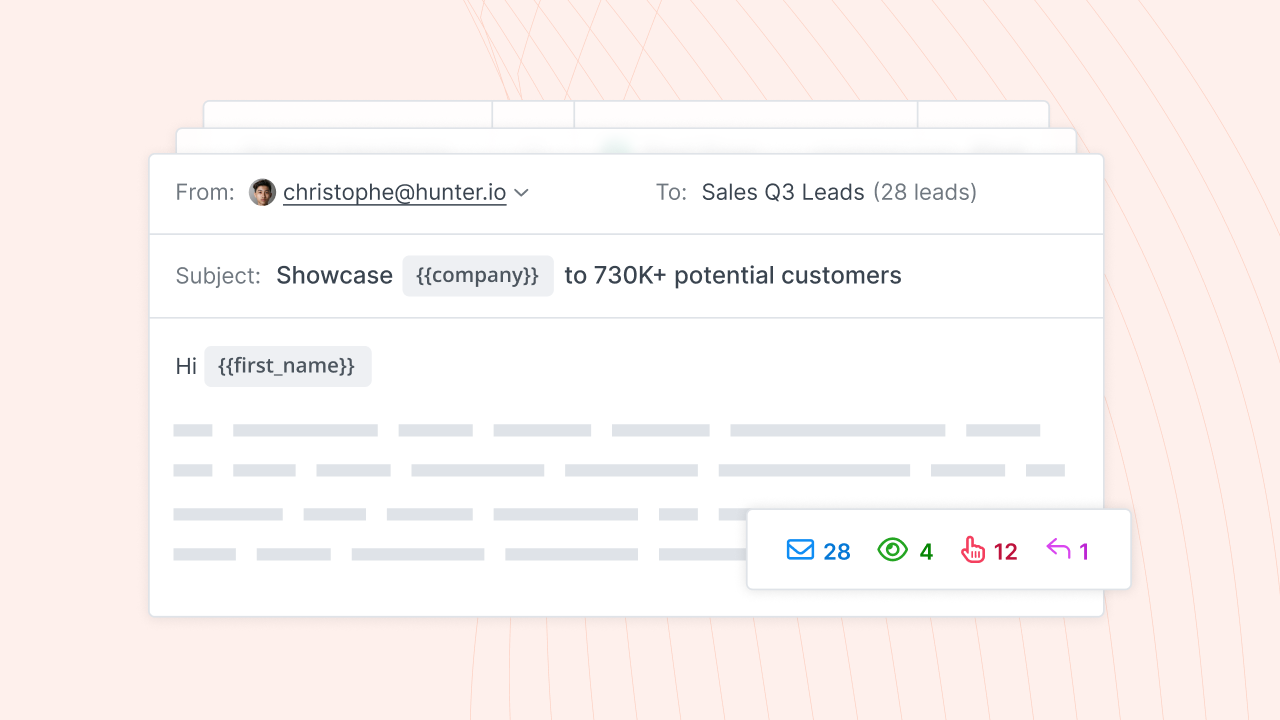
Task: Click the {{company}} merge tag
Action: [478, 276]
